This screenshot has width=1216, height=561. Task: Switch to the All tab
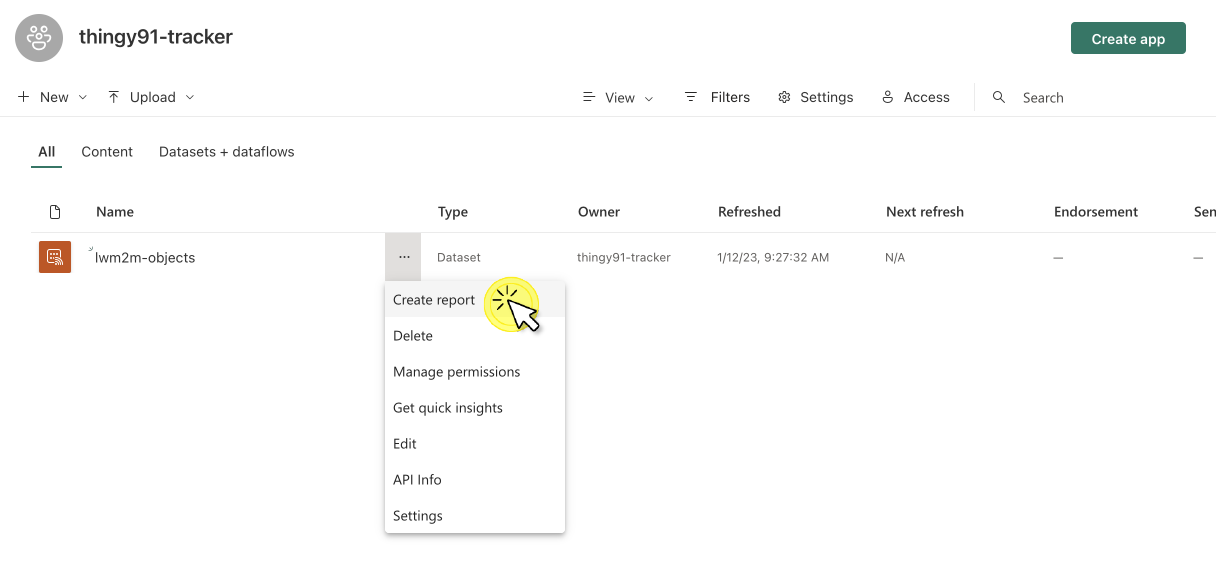pyautogui.click(x=46, y=152)
